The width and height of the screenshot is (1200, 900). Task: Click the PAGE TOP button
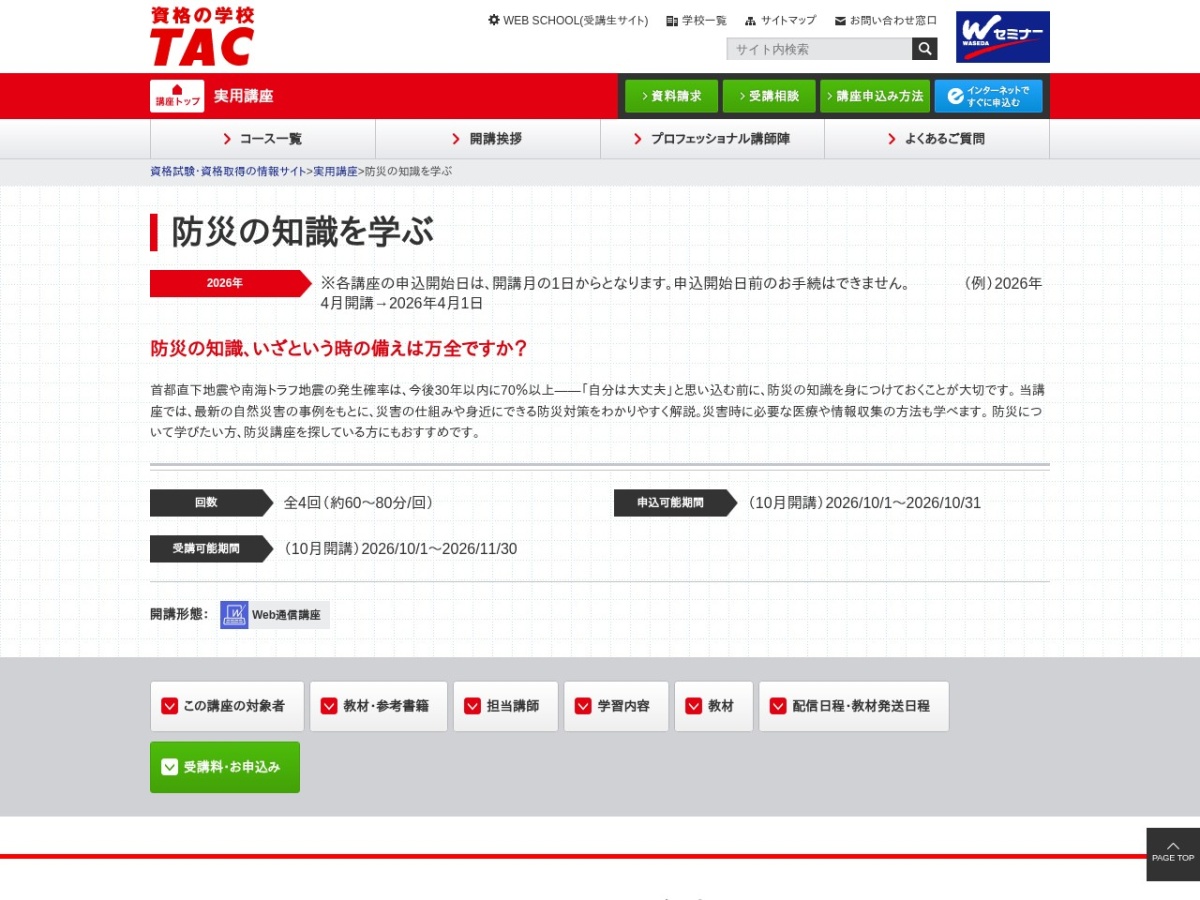[1173, 854]
